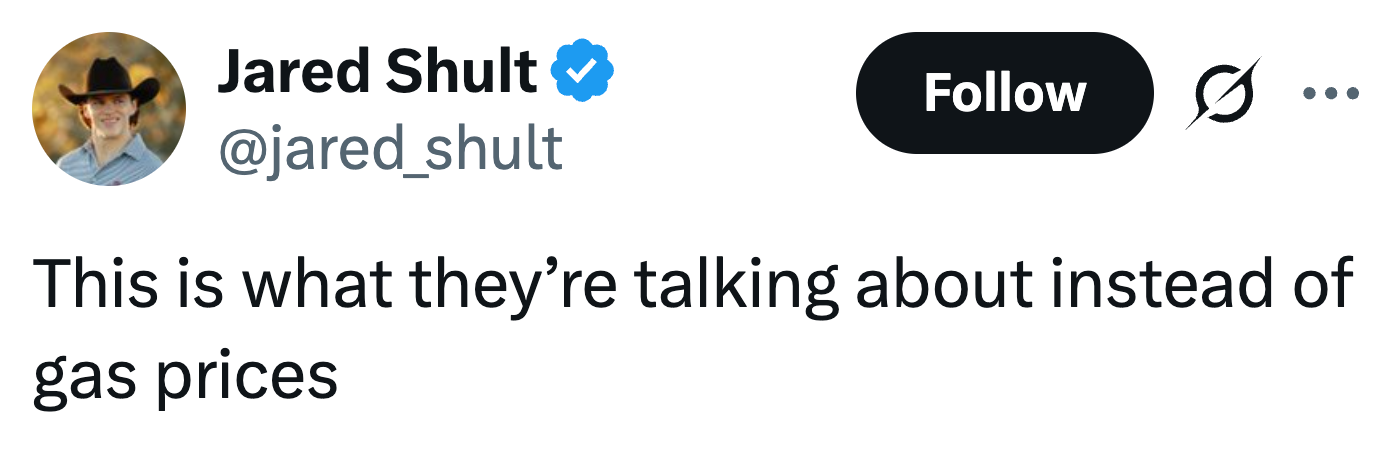The height and width of the screenshot is (450, 1398).
Task: Click the @jared_shult handle
Action: point(390,148)
